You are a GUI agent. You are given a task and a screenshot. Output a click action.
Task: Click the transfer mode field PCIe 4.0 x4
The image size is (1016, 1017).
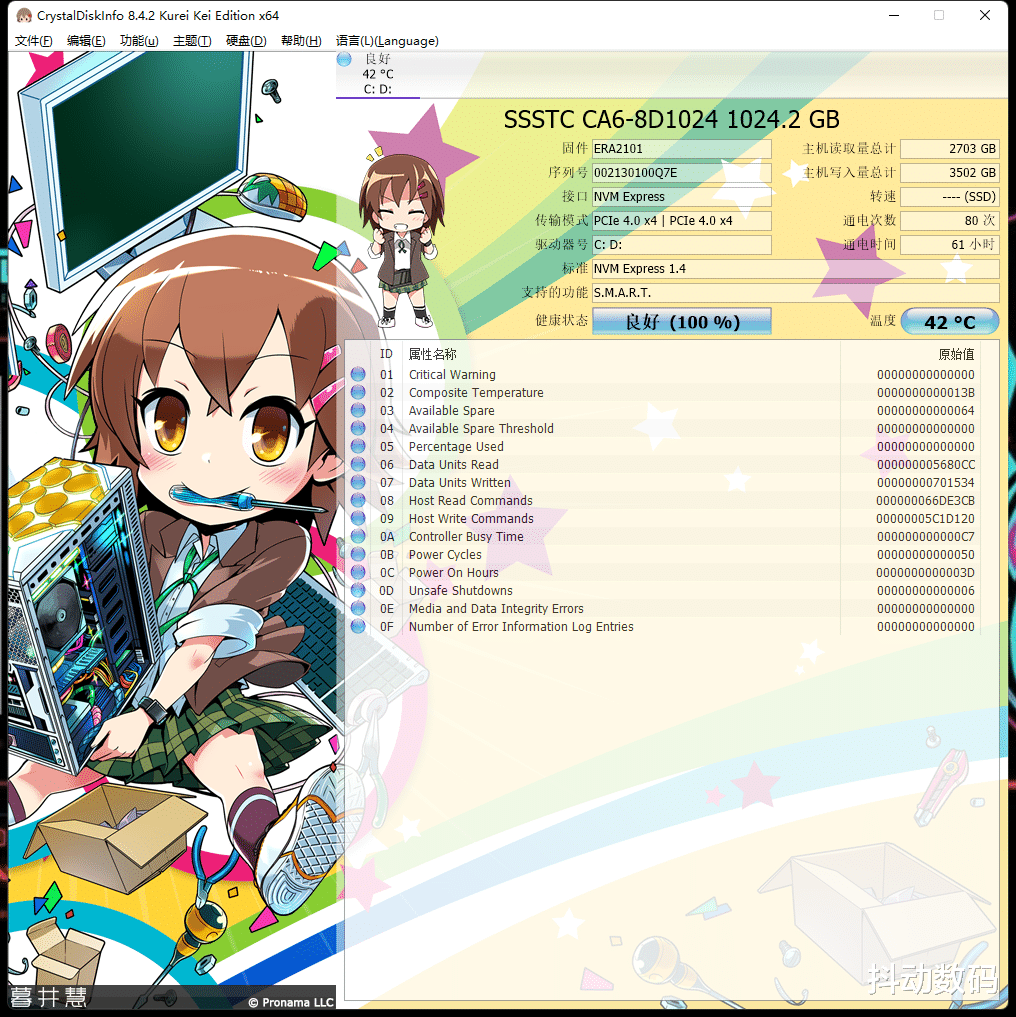point(682,221)
